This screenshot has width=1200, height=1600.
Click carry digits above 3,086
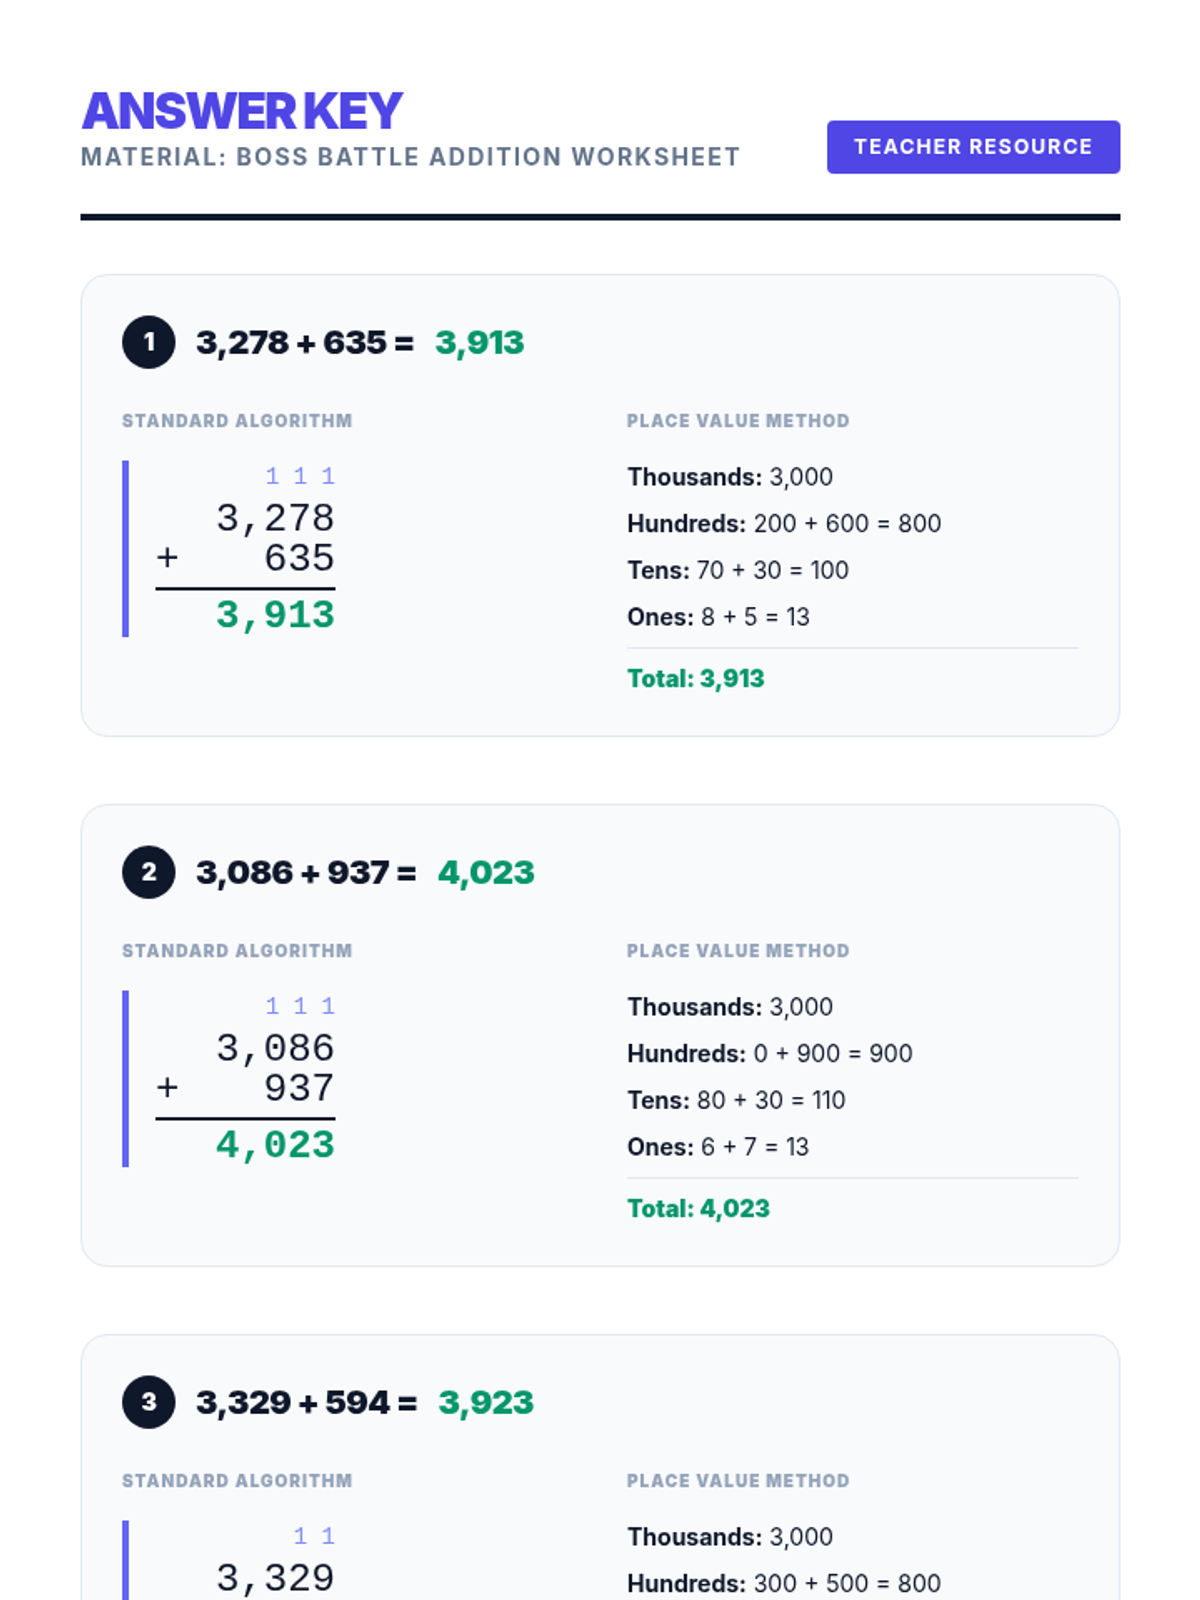pyautogui.click(x=300, y=1006)
